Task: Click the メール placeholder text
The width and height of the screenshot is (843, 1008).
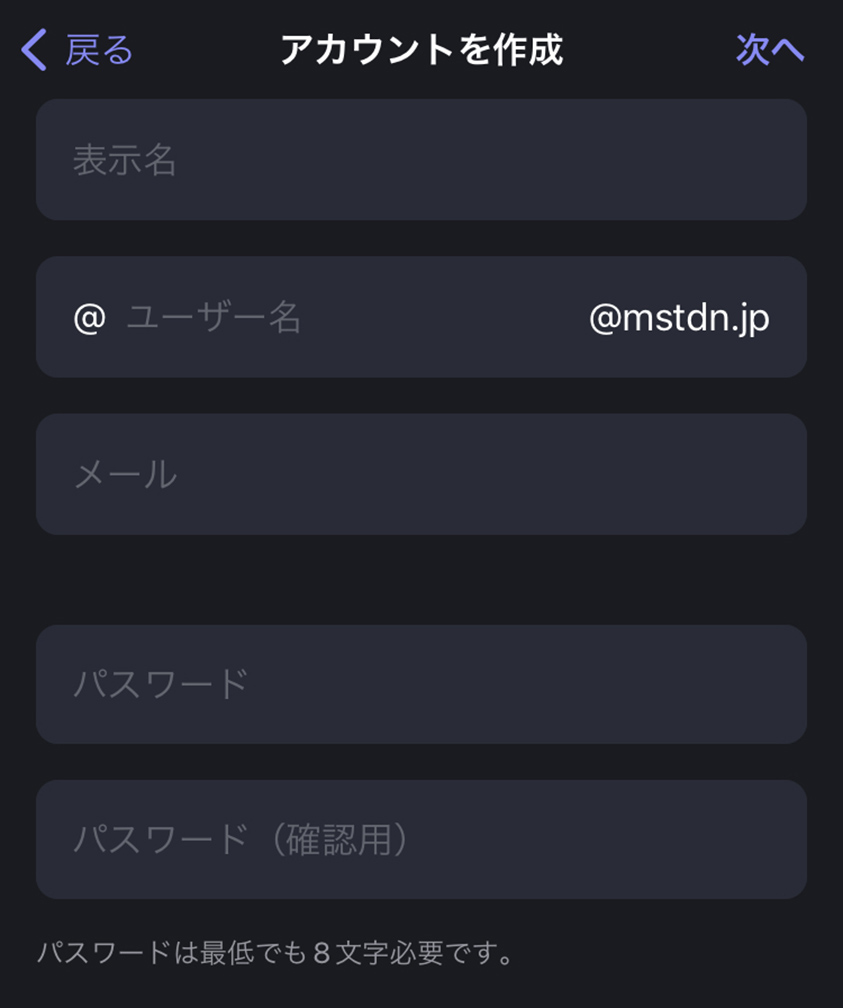Action: tap(125, 474)
